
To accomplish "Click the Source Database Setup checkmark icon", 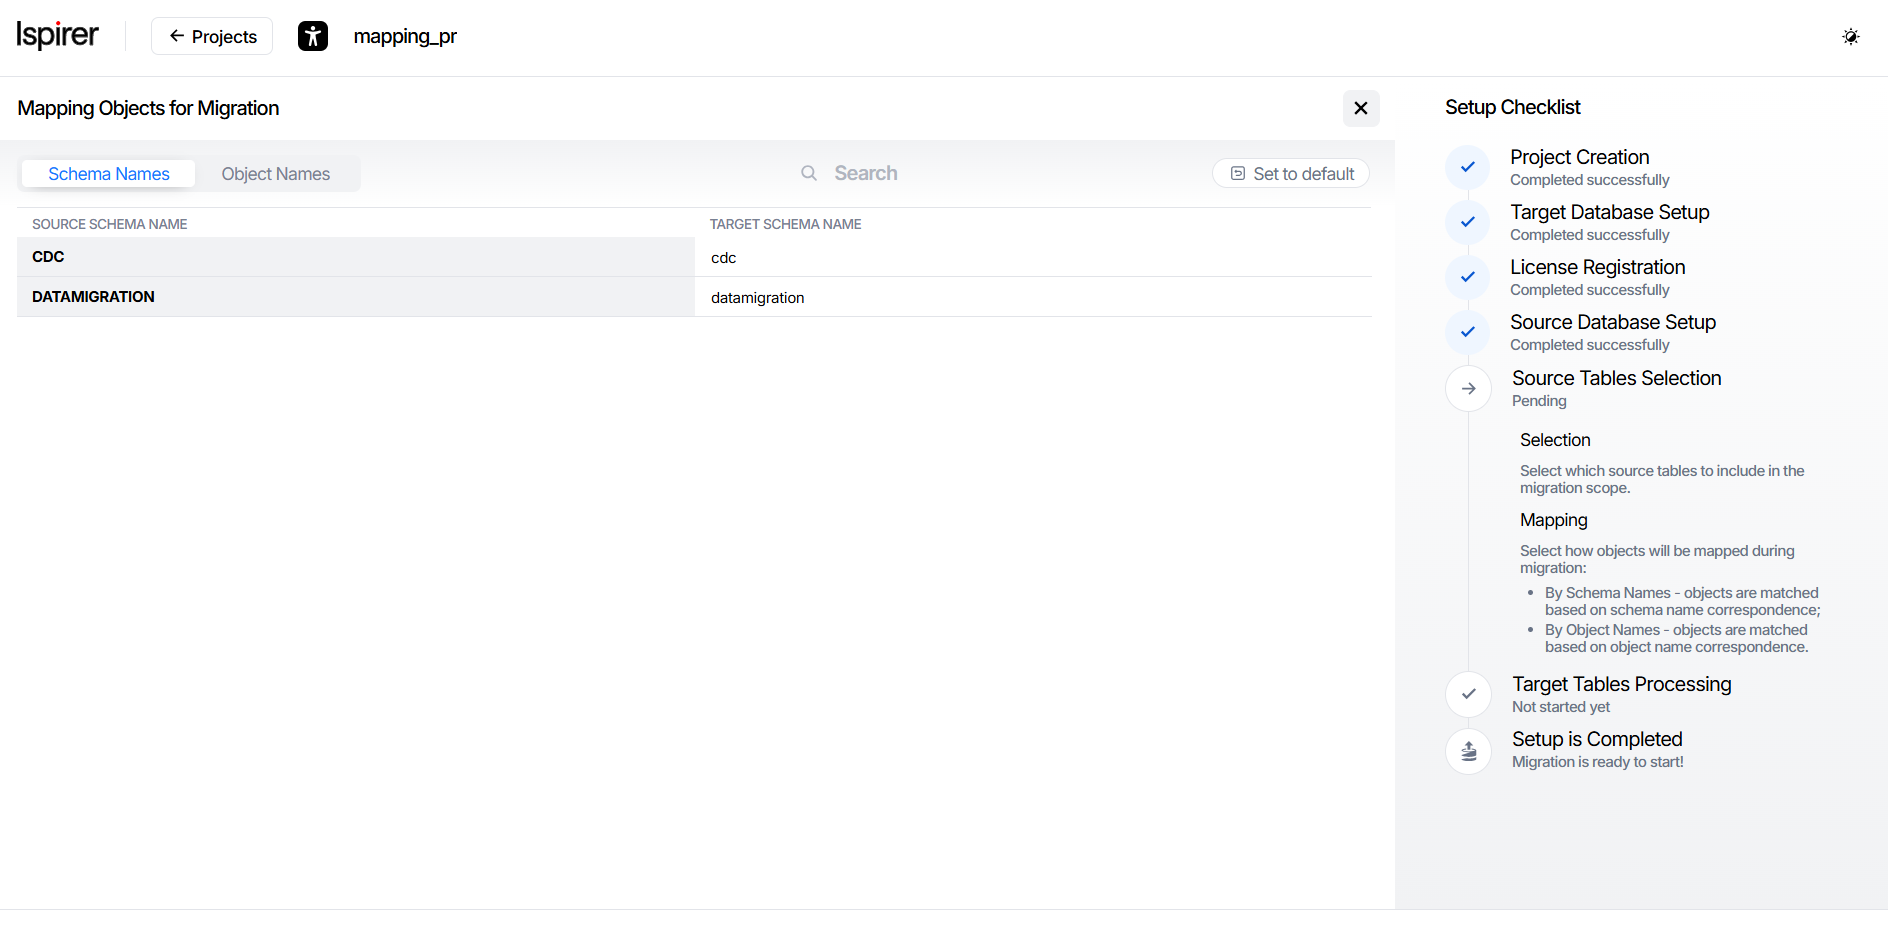I will coord(1467,332).
